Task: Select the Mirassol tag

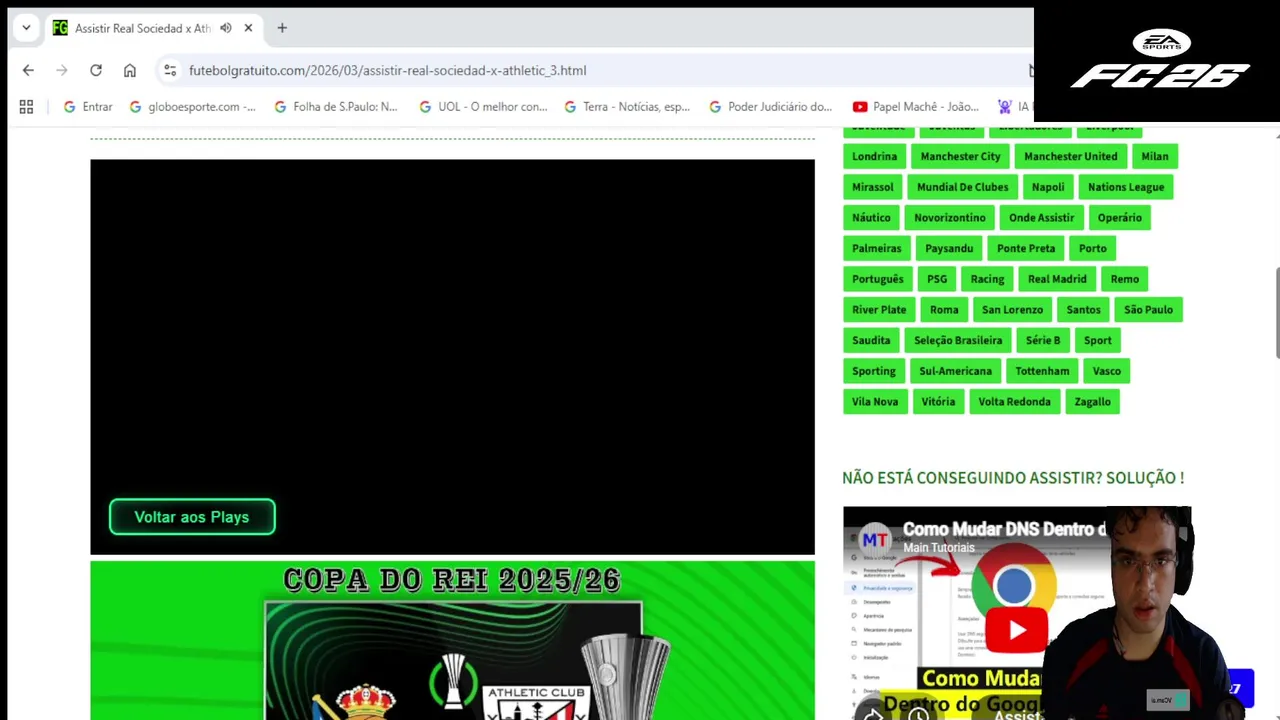Action: pos(872,187)
